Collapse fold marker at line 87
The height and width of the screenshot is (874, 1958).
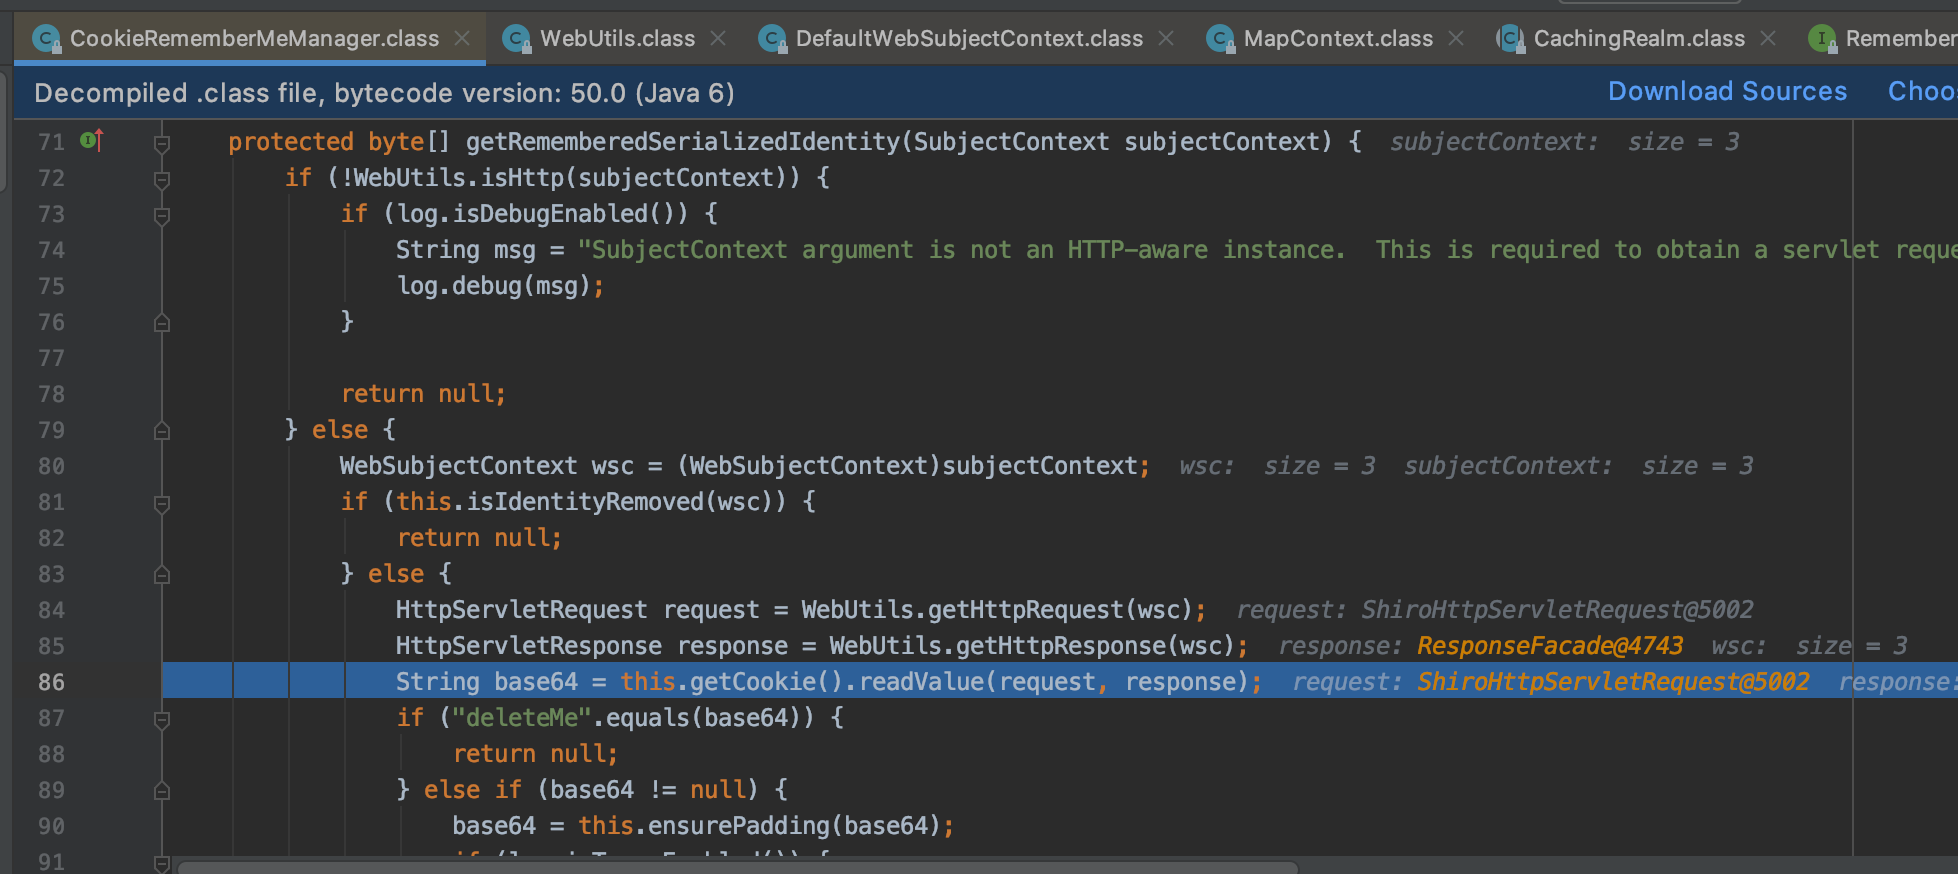click(x=162, y=719)
